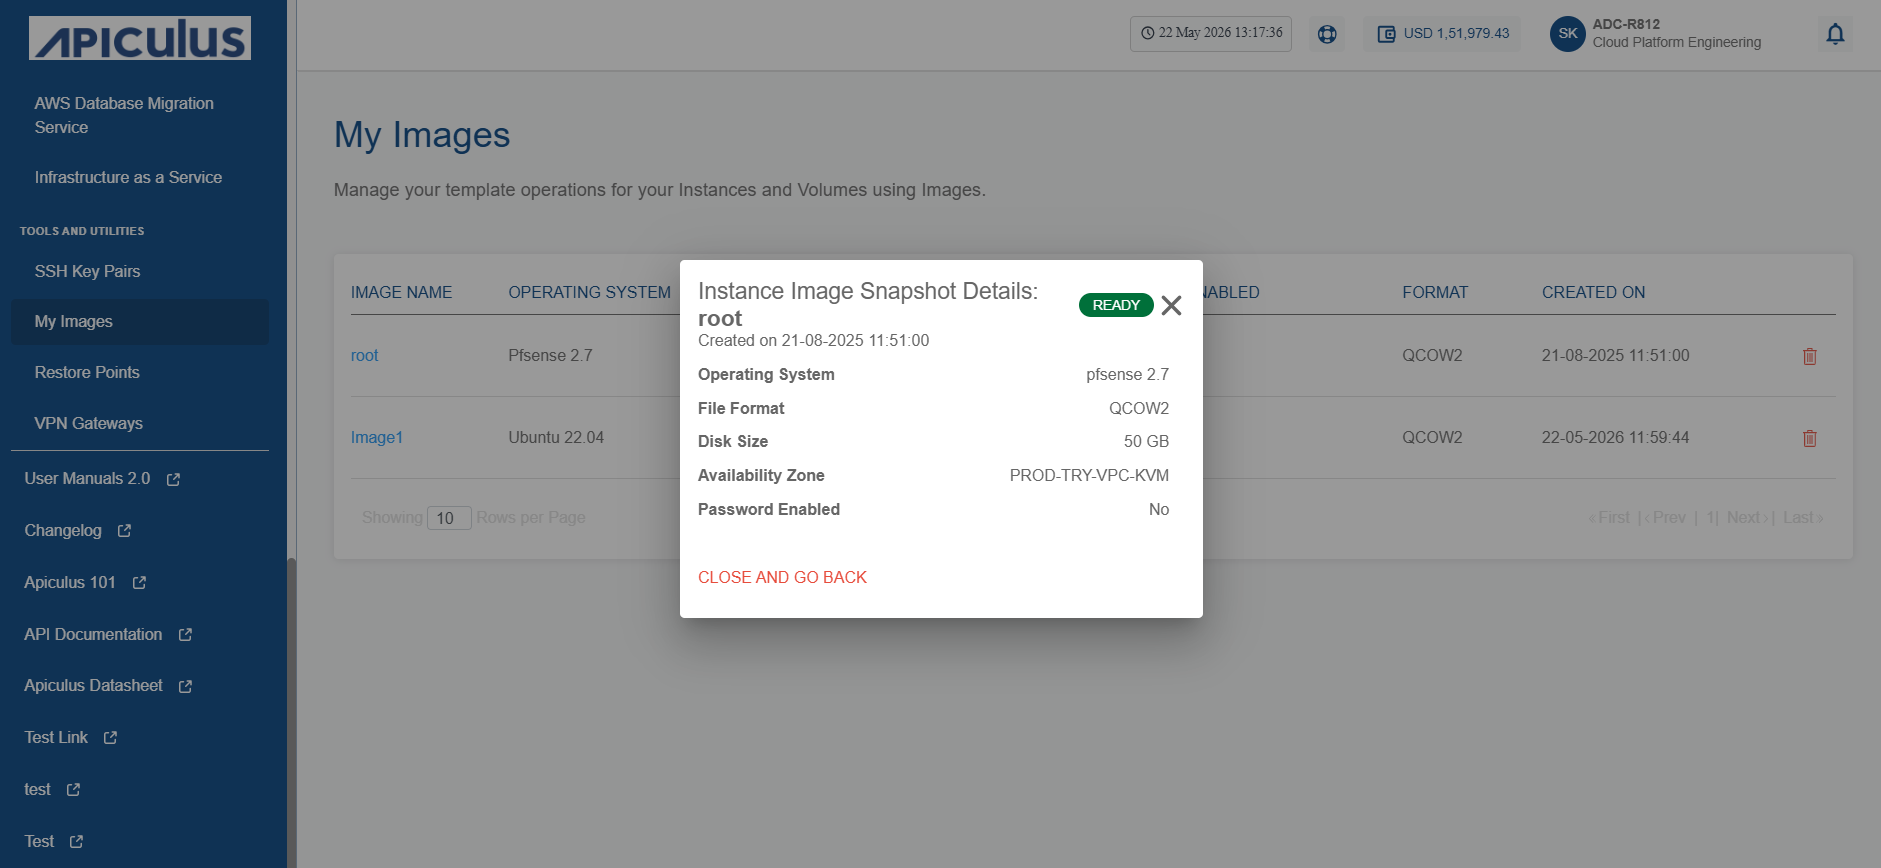Click external icon beside User Manuals 2.0
The image size is (1881, 868).
coord(173,480)
